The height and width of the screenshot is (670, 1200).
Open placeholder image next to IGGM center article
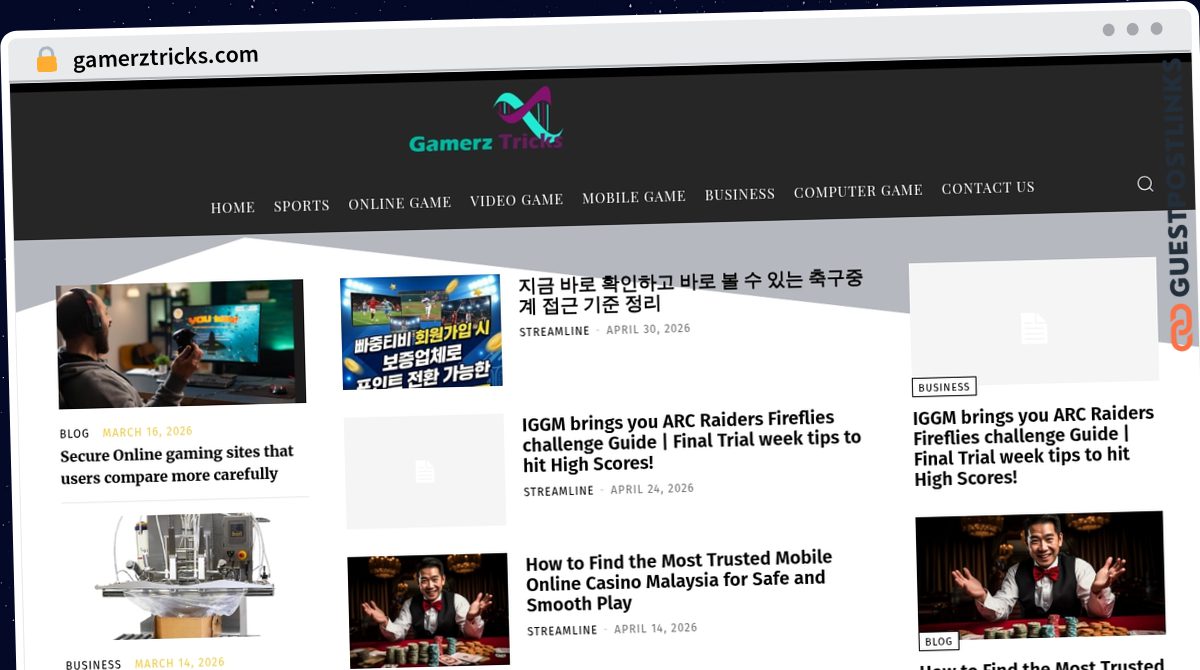point(425,471)
